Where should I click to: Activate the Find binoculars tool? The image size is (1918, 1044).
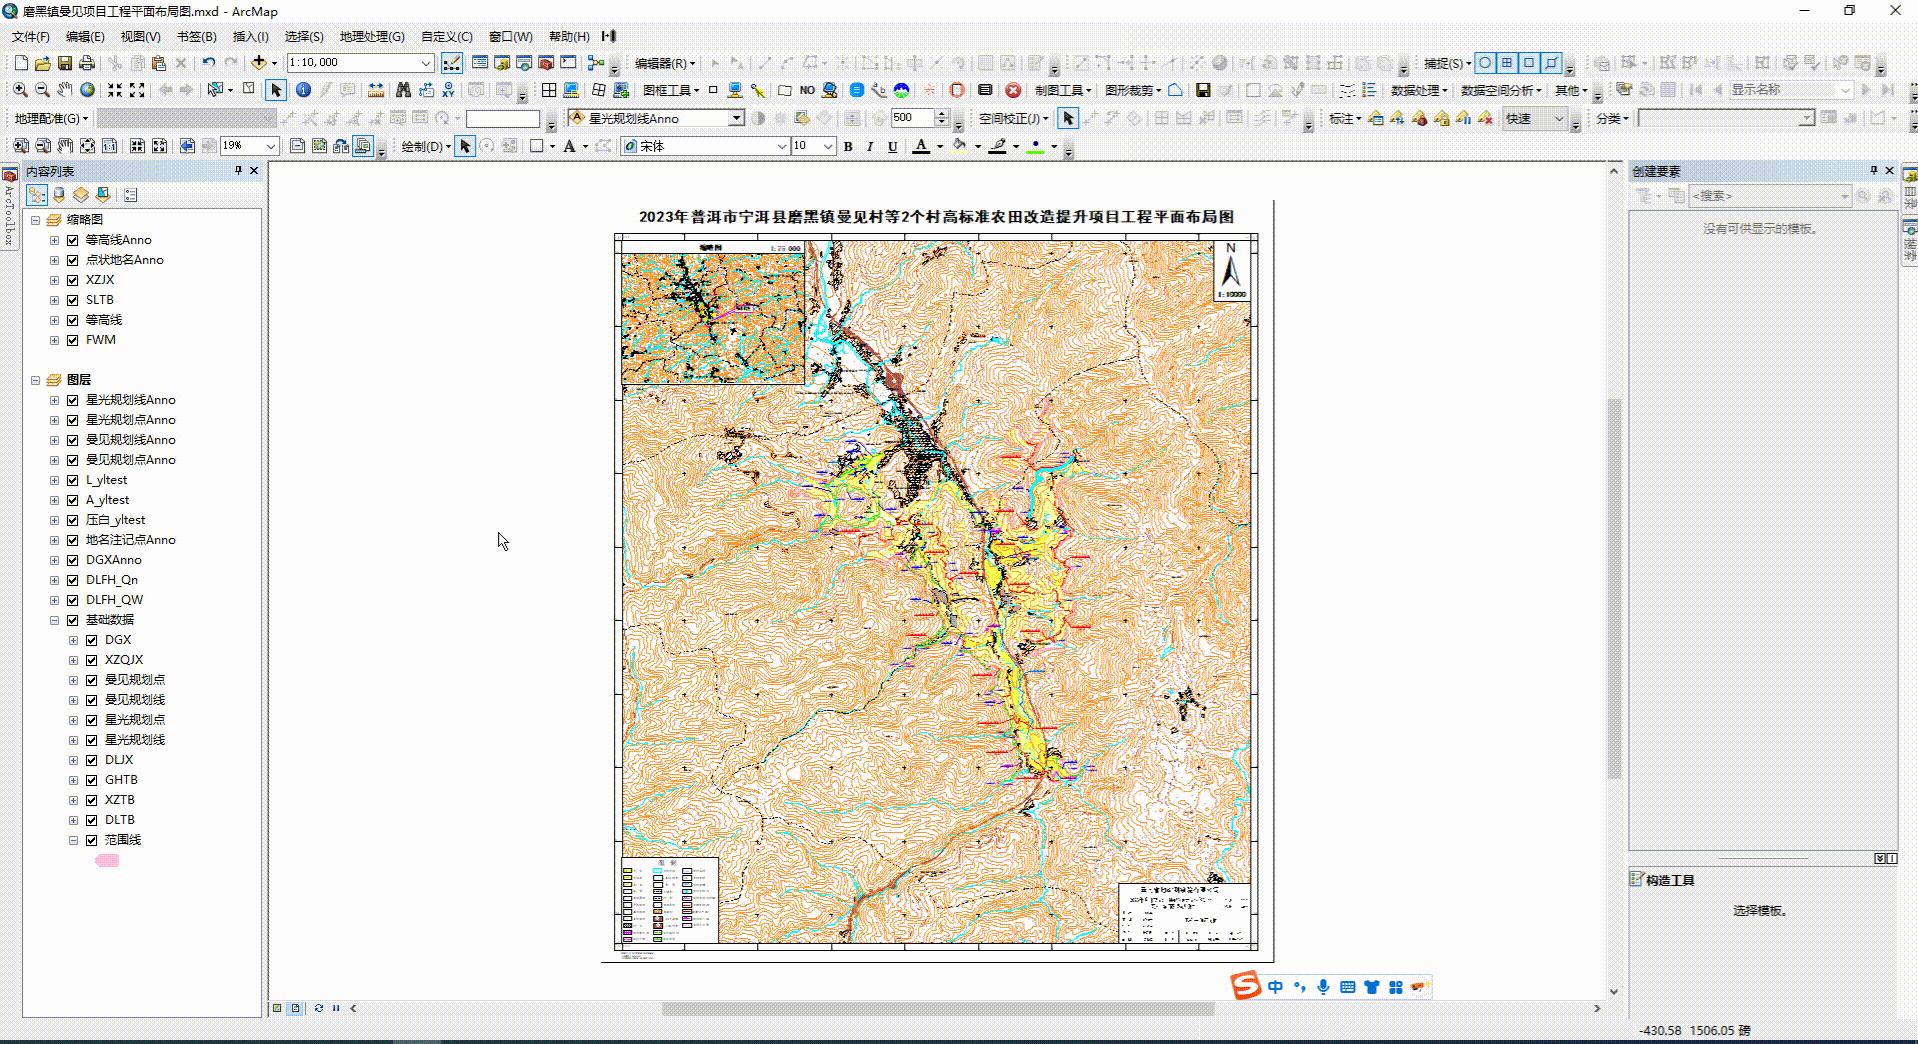pyautogui.click(x=403, y=90)
